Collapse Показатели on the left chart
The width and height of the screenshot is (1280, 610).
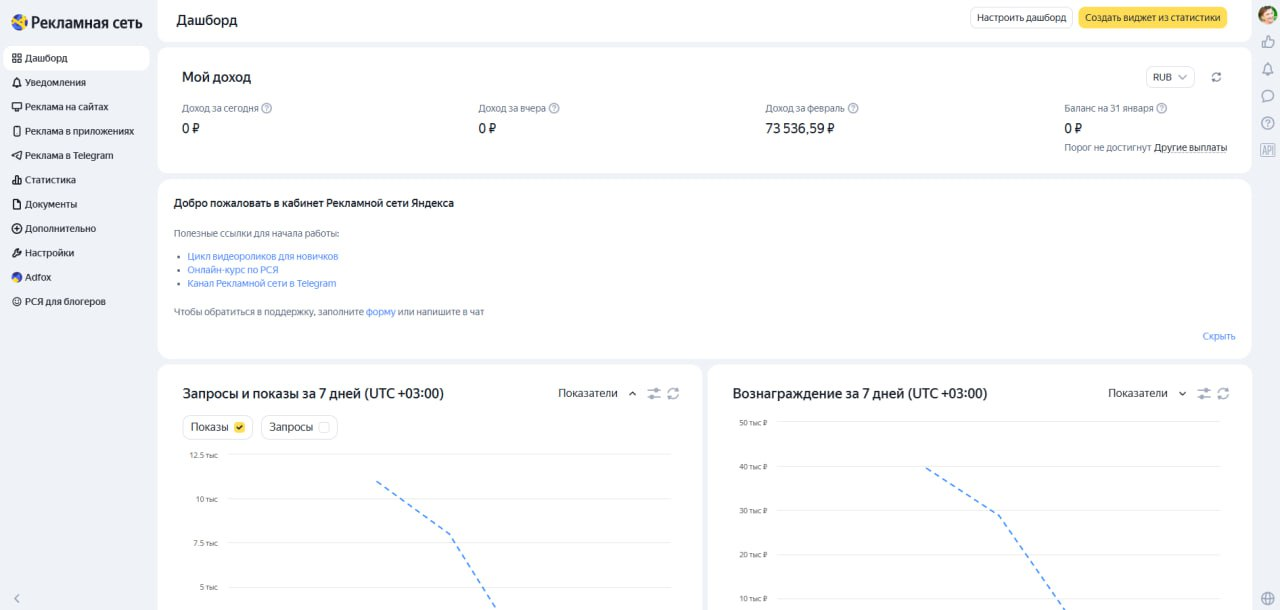point(632,393)
